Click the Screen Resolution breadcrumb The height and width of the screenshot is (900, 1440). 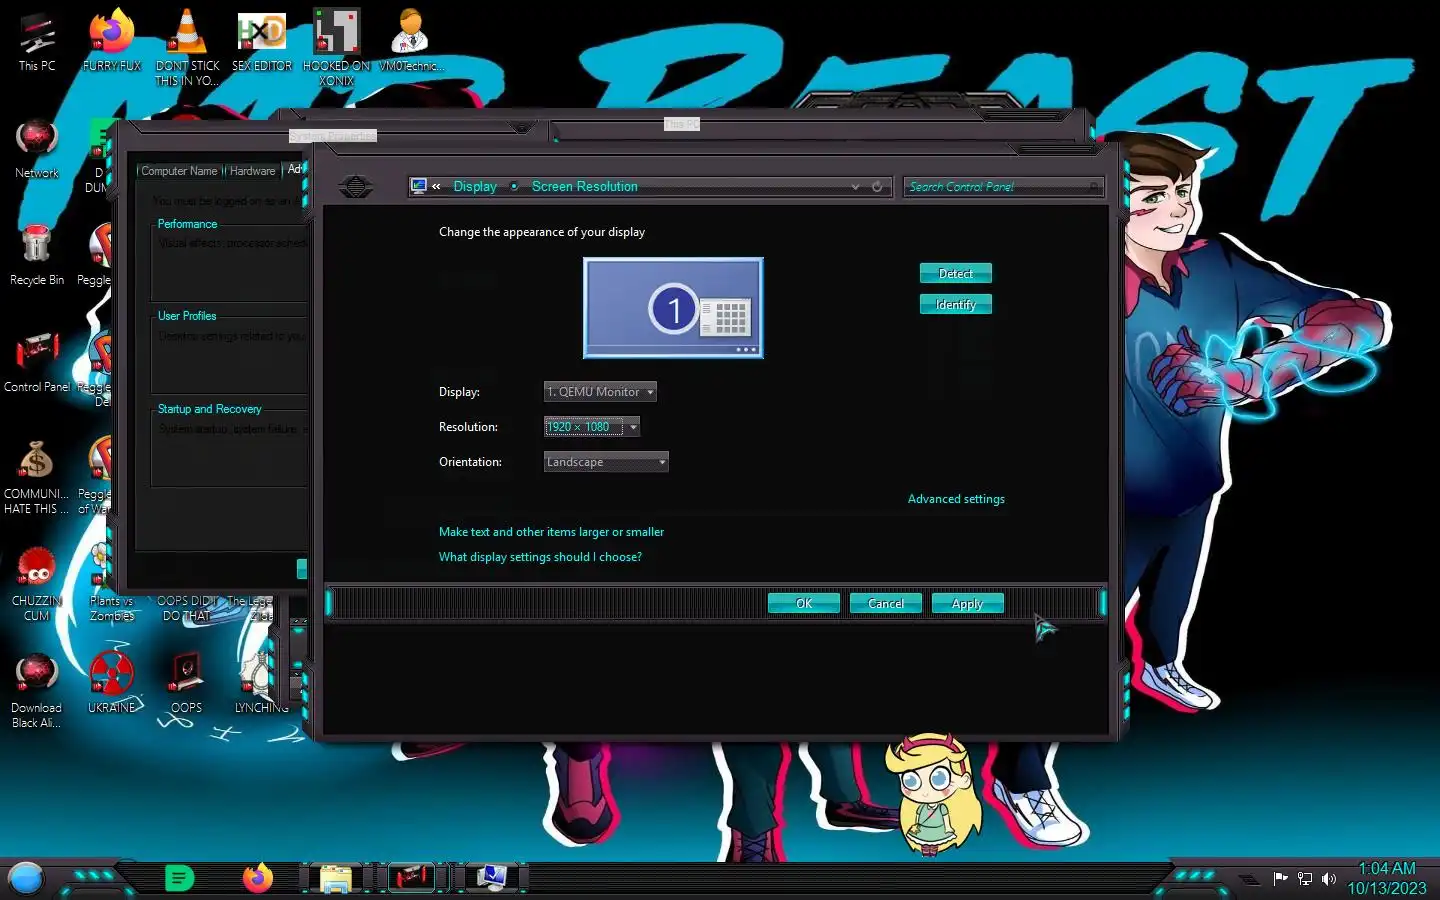(584, 187)
